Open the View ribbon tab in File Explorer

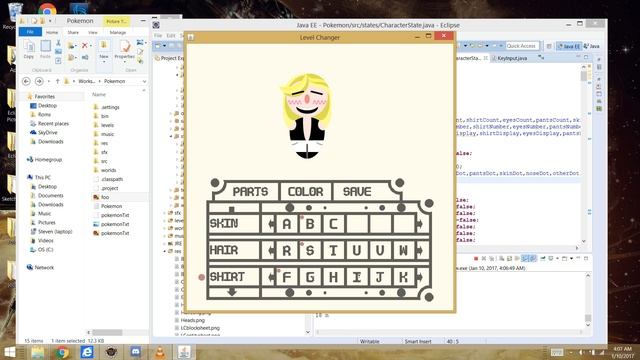(93, 32)
